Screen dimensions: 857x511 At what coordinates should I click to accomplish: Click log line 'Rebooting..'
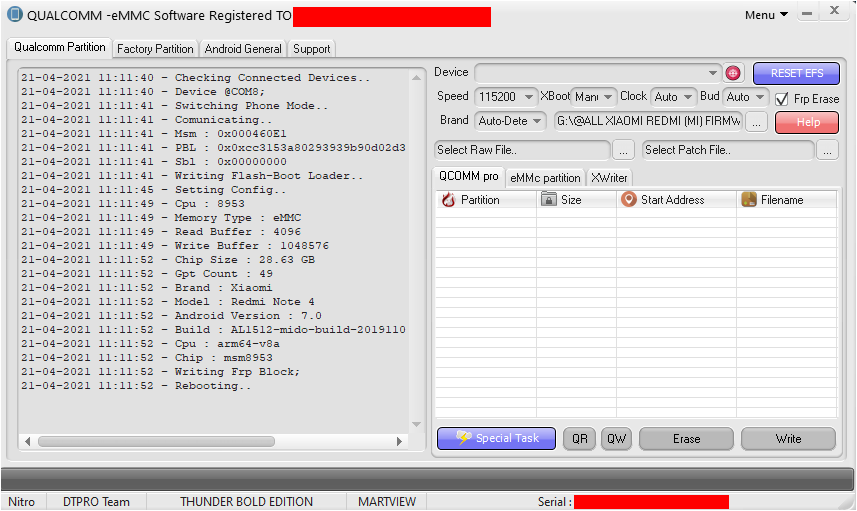[136, 386]
